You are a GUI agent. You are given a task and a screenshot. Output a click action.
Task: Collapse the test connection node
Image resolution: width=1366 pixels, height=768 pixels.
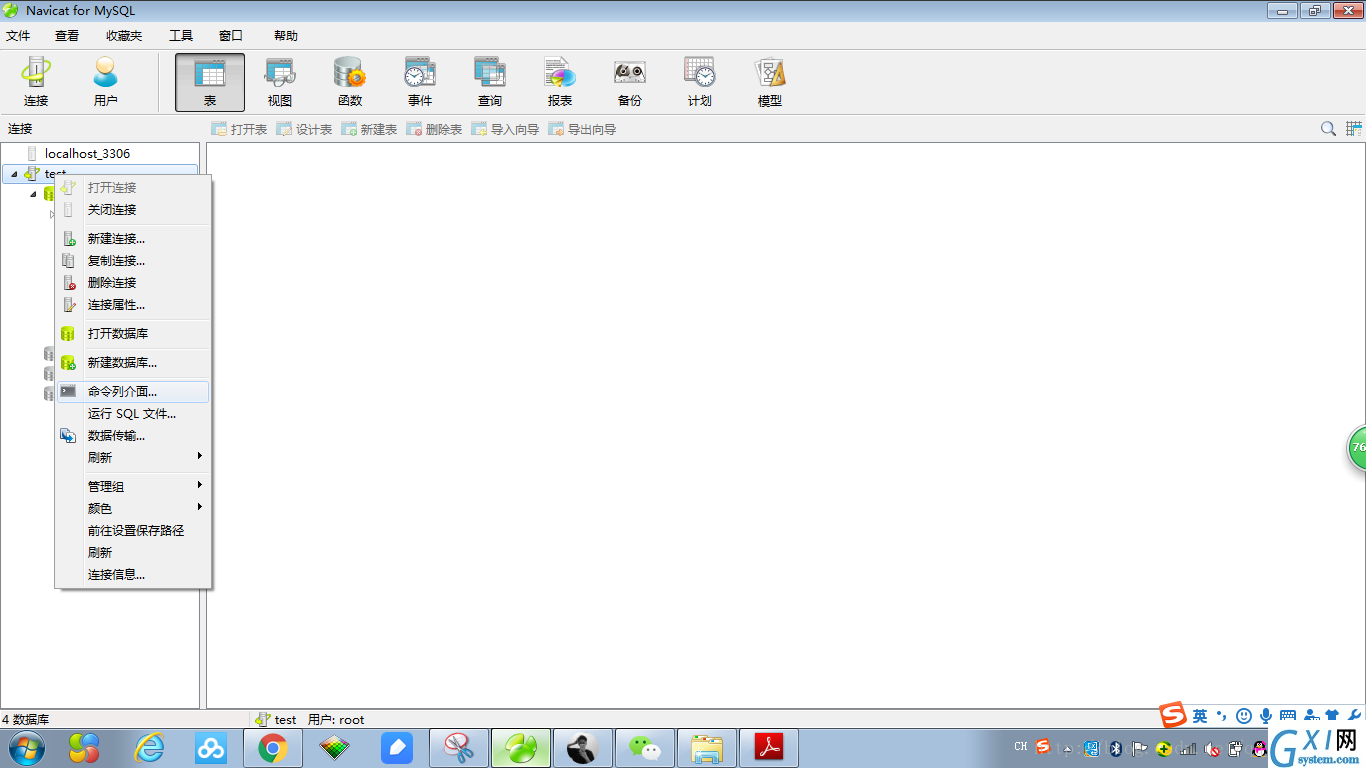(14, 174)
